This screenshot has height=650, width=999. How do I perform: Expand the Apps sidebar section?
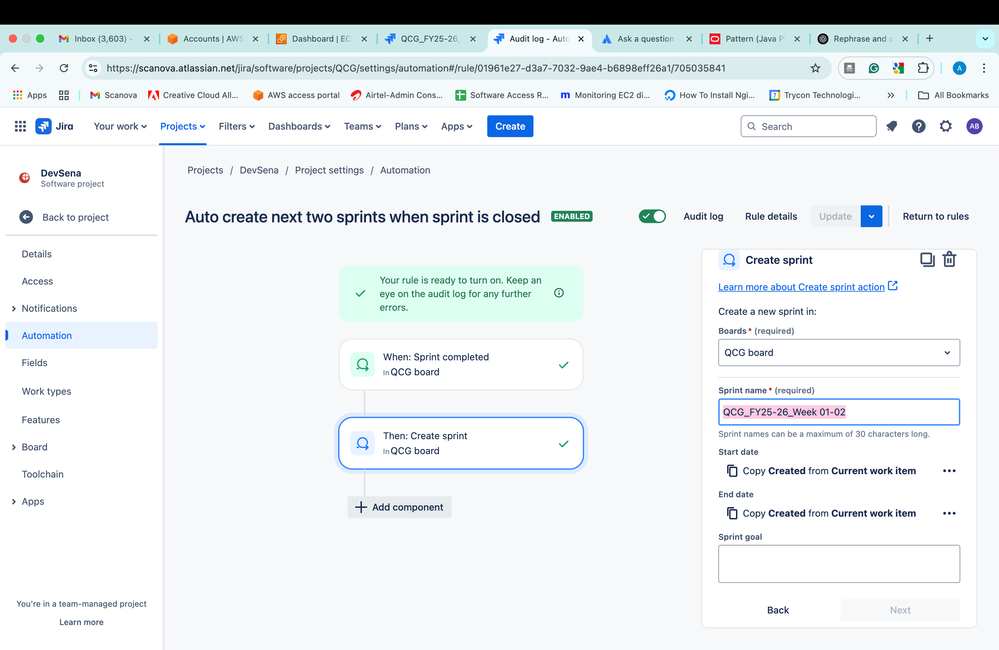(x=13, y=502)
